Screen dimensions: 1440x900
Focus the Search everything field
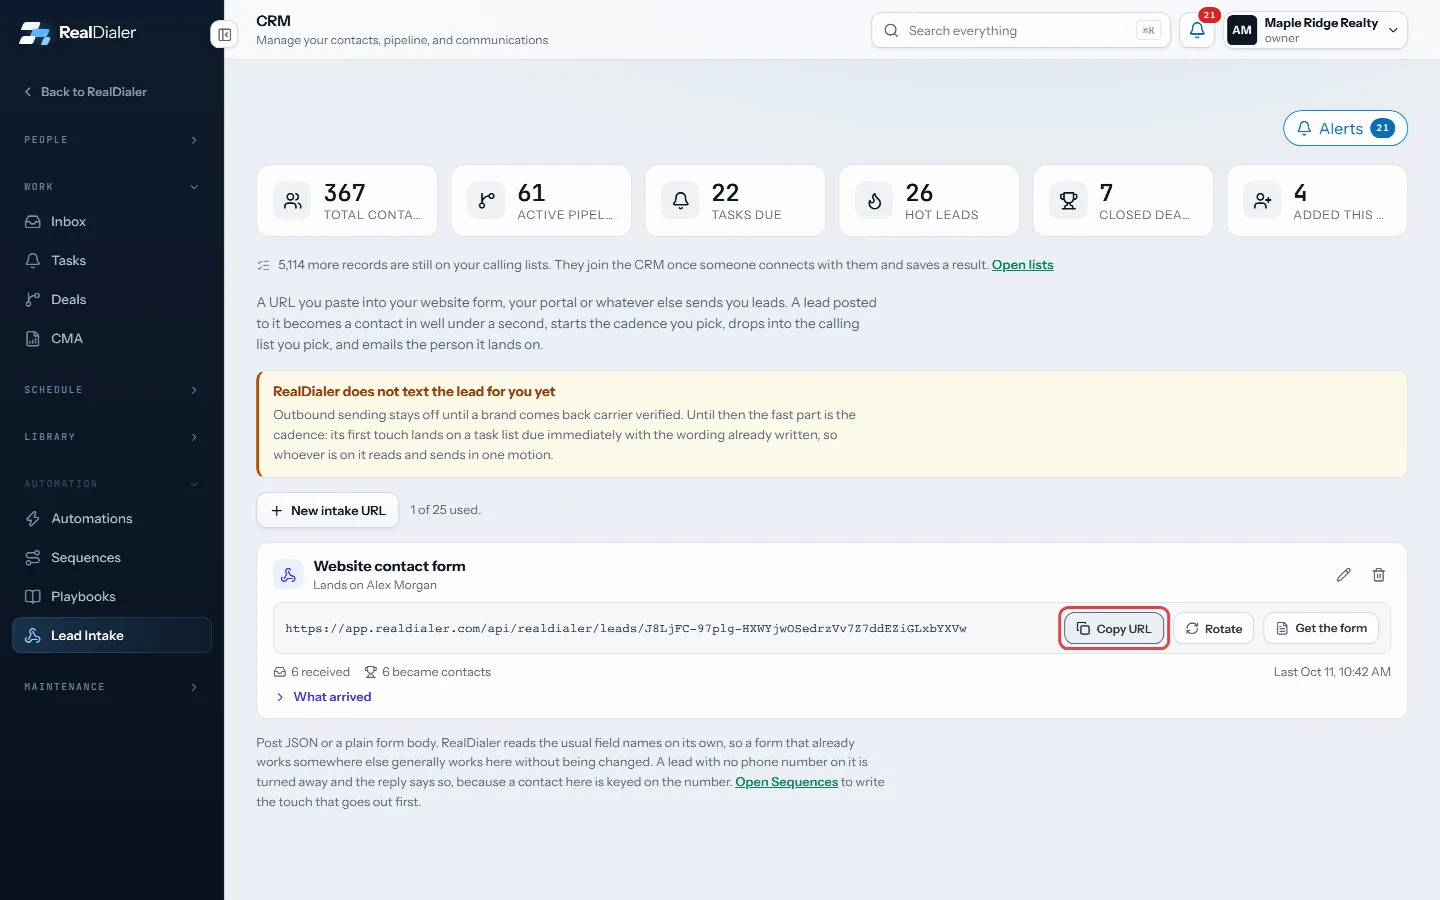coord(1021,31)
